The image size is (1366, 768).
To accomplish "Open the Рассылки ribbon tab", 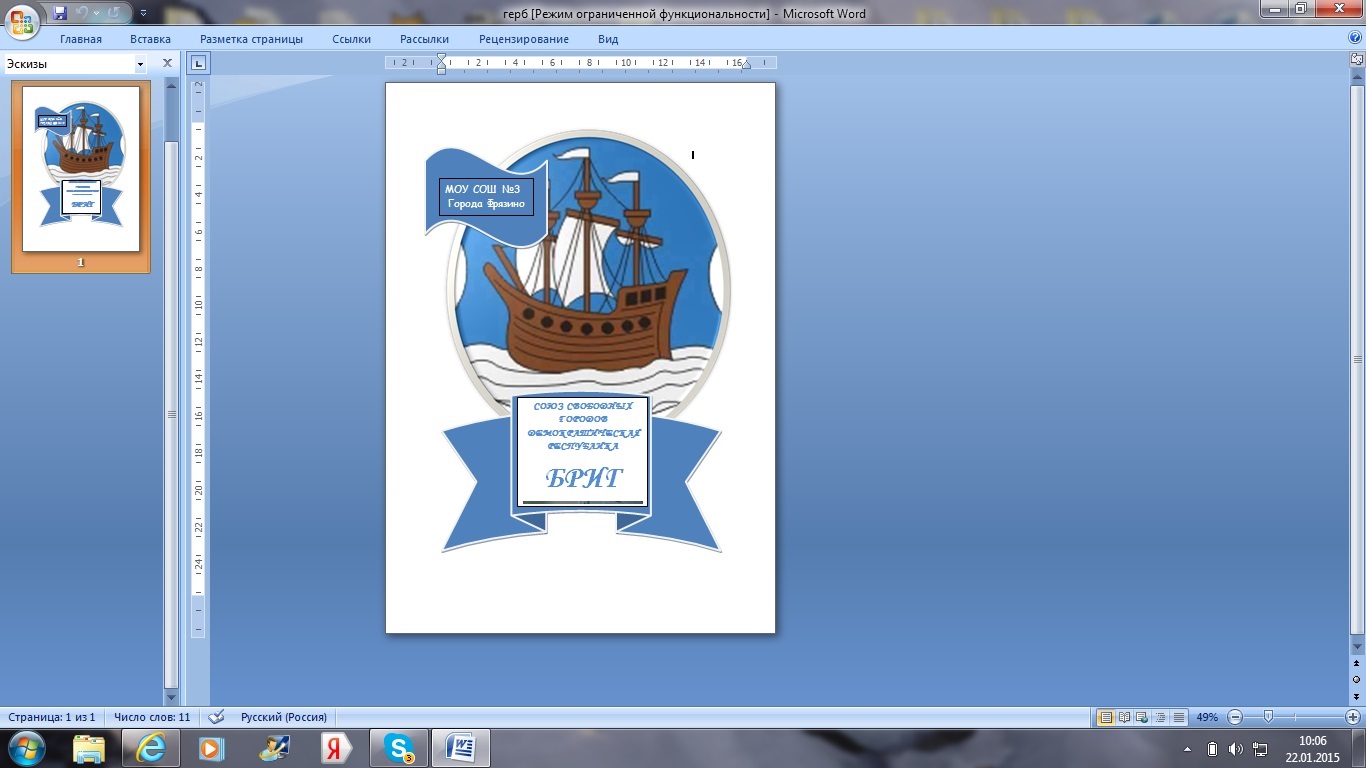I will pyautogui.click(x=424, y=39).
